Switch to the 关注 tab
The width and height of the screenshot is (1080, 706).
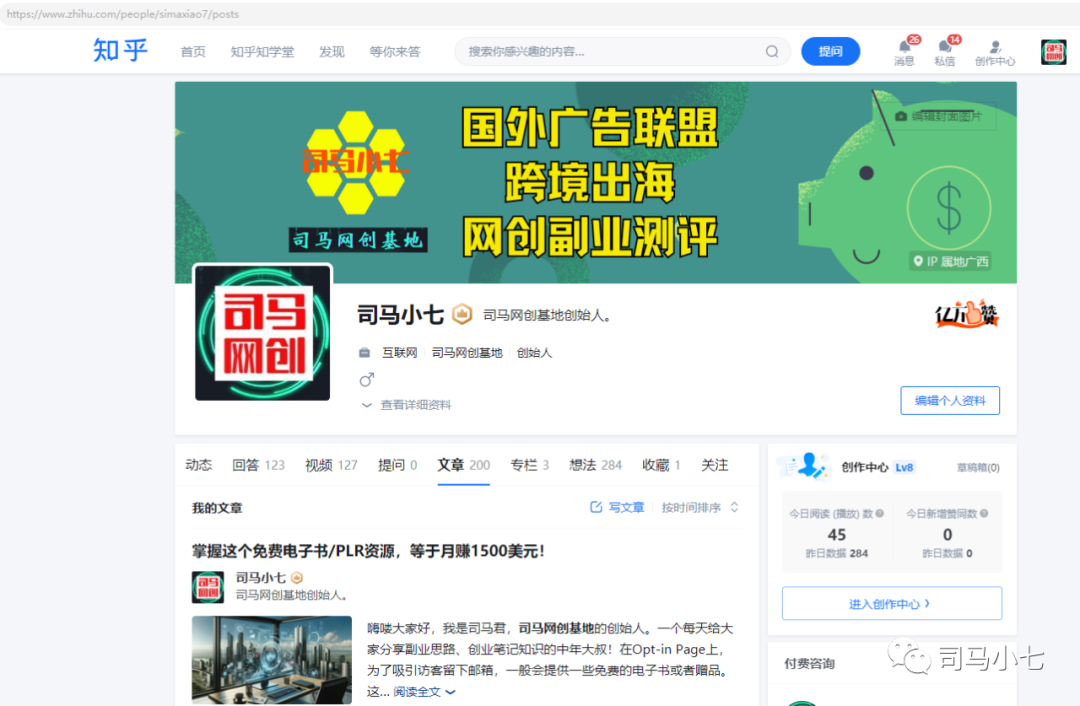click(x=714, y=465)
